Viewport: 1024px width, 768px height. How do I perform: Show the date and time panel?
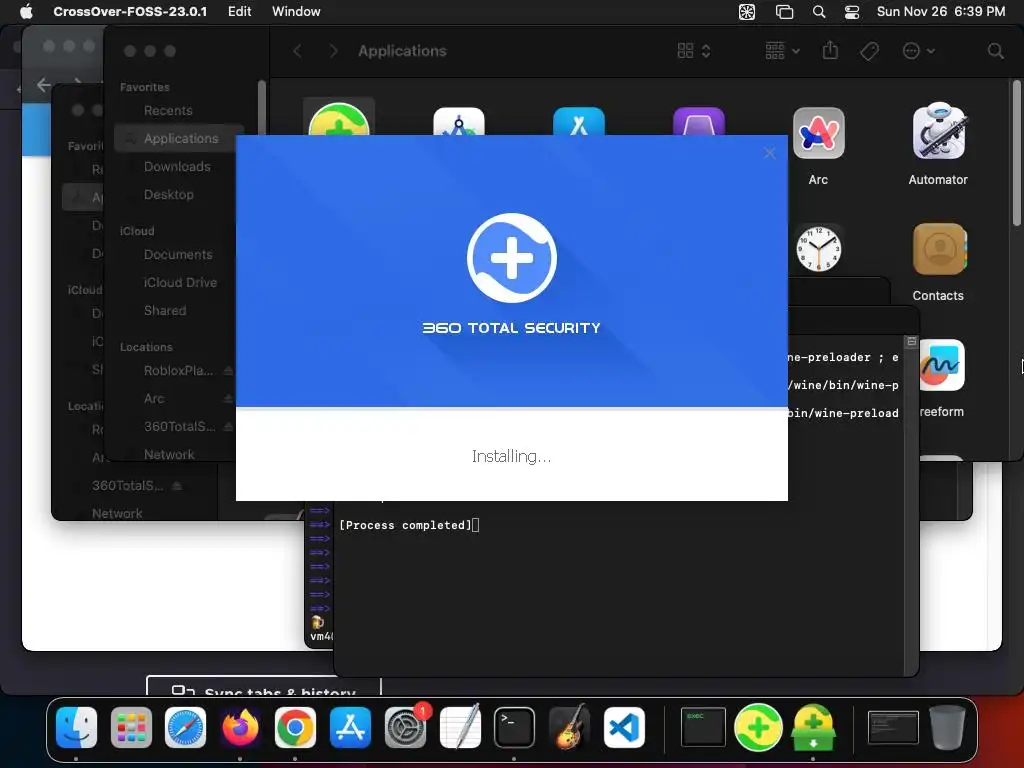pos(940,11)
